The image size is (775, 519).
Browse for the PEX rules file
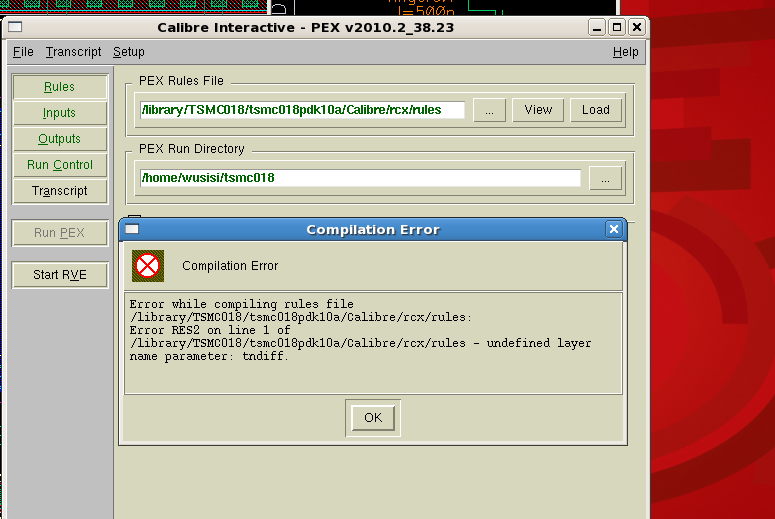489,110
